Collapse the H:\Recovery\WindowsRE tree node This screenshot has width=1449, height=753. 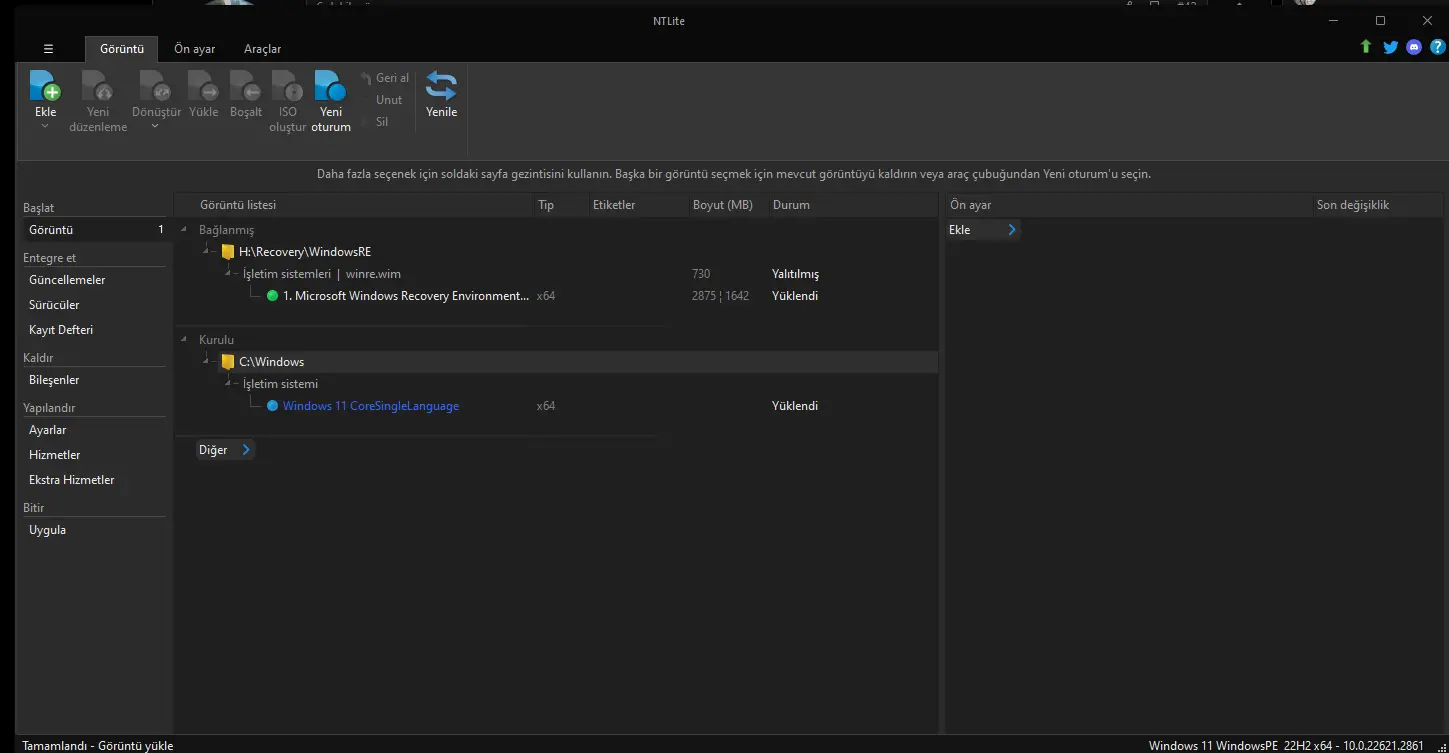pyautogui.click(x=206, y=252)
